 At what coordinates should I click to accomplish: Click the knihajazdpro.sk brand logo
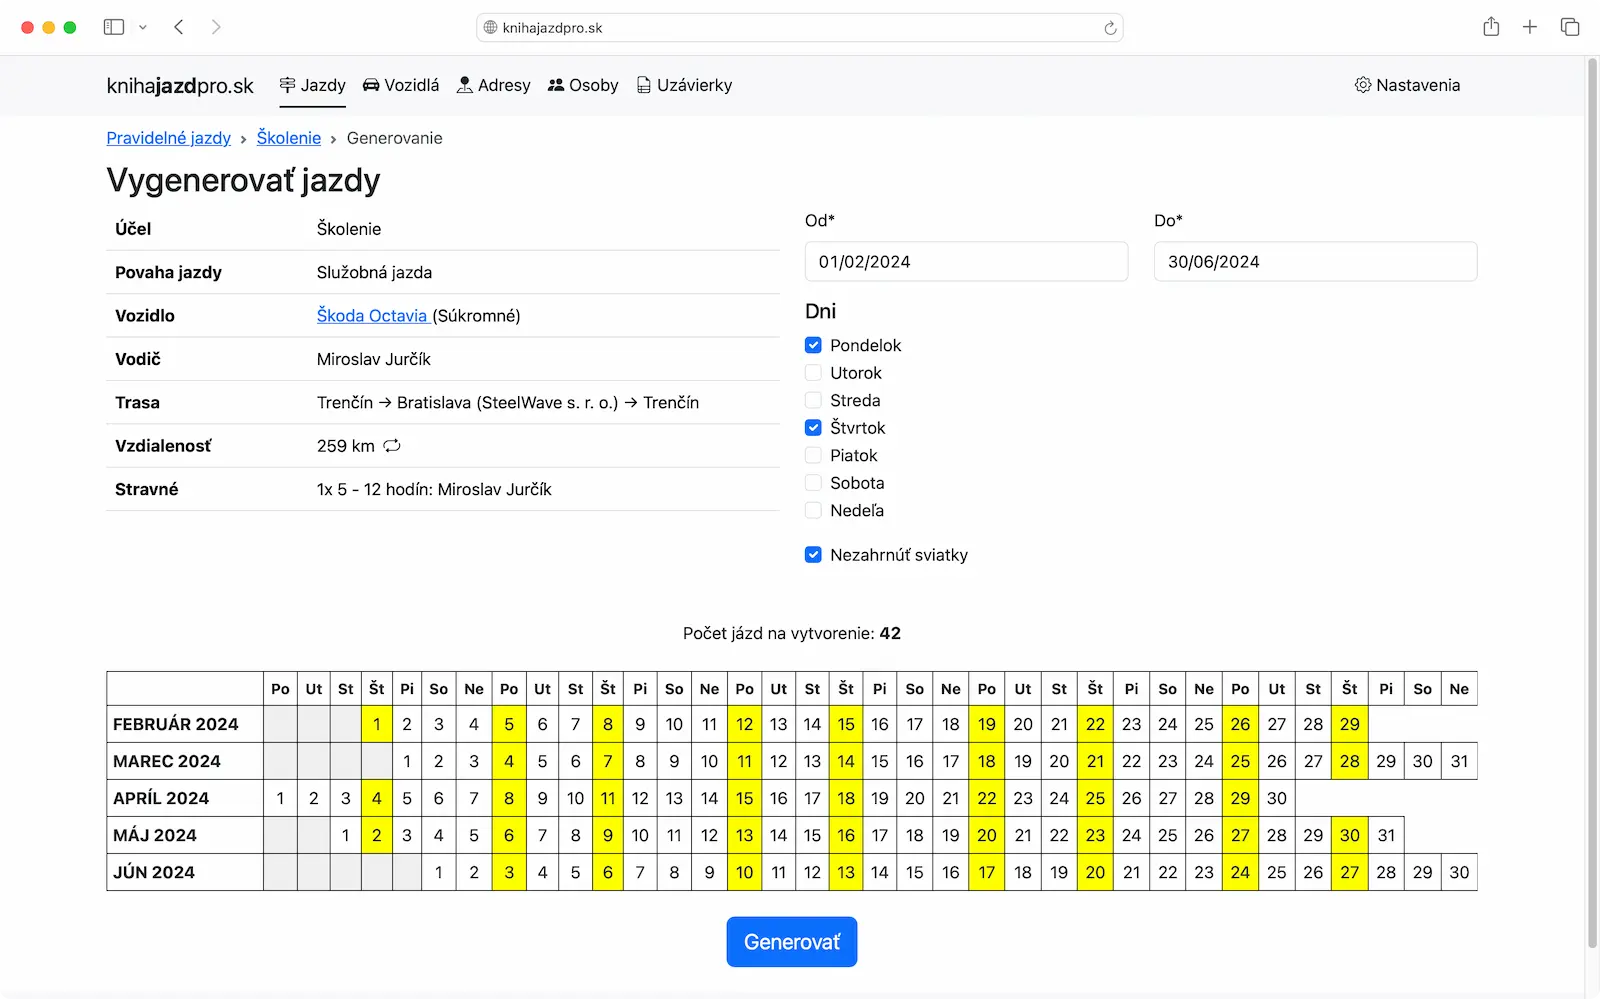tap(180, 86)
